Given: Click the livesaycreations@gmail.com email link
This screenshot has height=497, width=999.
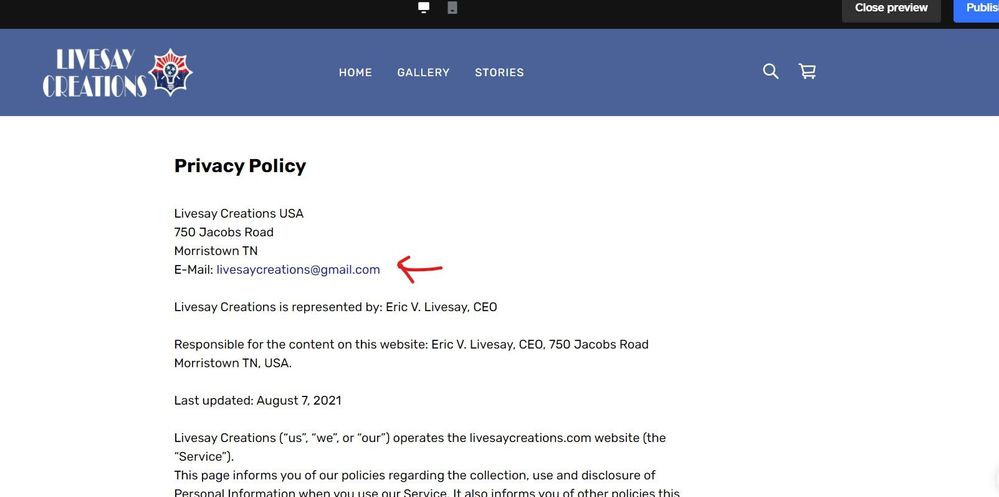Looking at the screenshot, I should pos(298,270).
